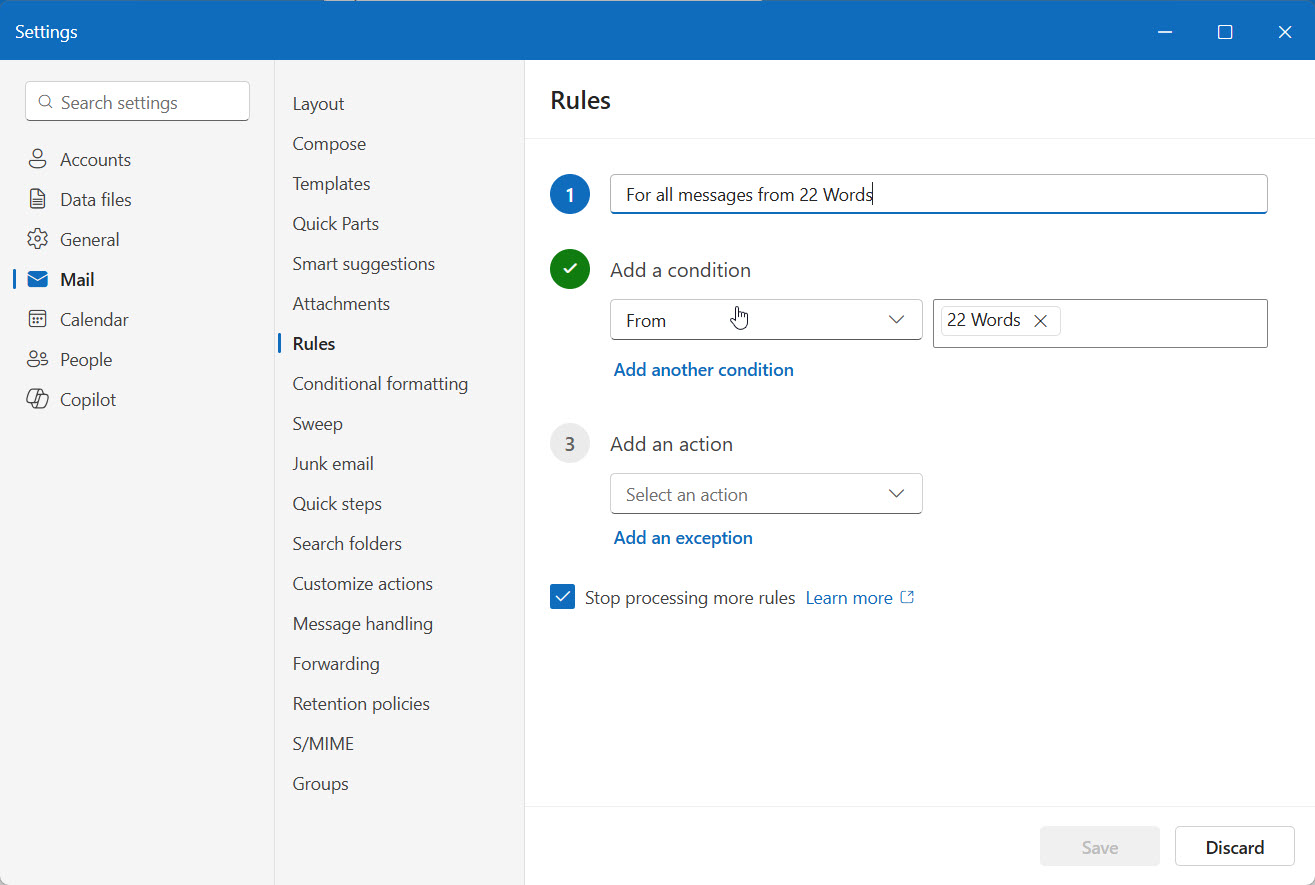Click the external link icon beside Learn more
This screenshot has width=1315, height=885.
pos(908,597)
